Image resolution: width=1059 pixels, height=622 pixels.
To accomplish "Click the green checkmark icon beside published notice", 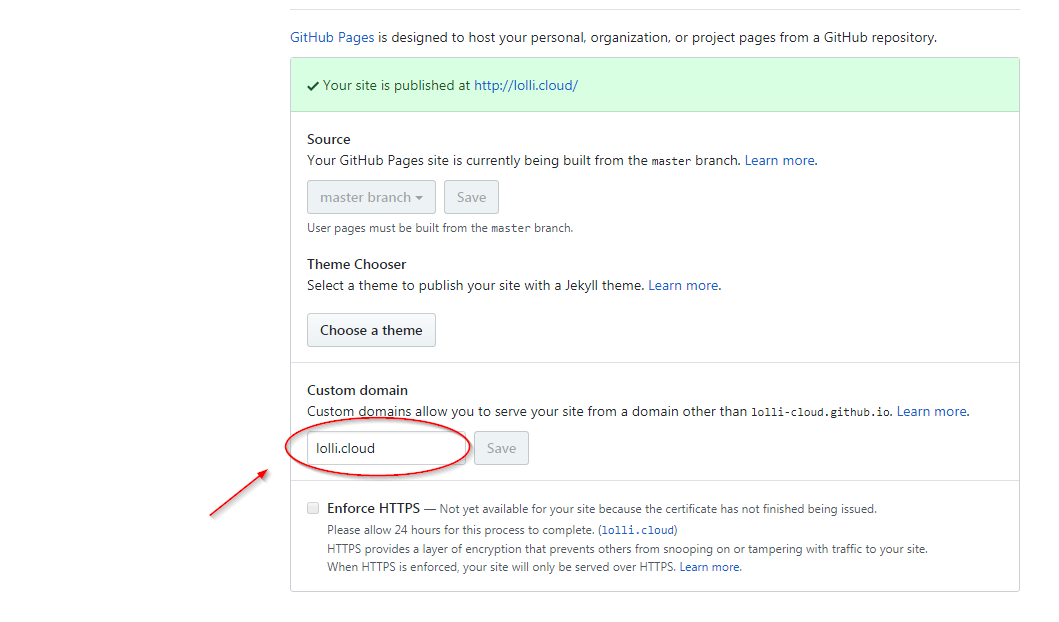I will pos(313,86).
